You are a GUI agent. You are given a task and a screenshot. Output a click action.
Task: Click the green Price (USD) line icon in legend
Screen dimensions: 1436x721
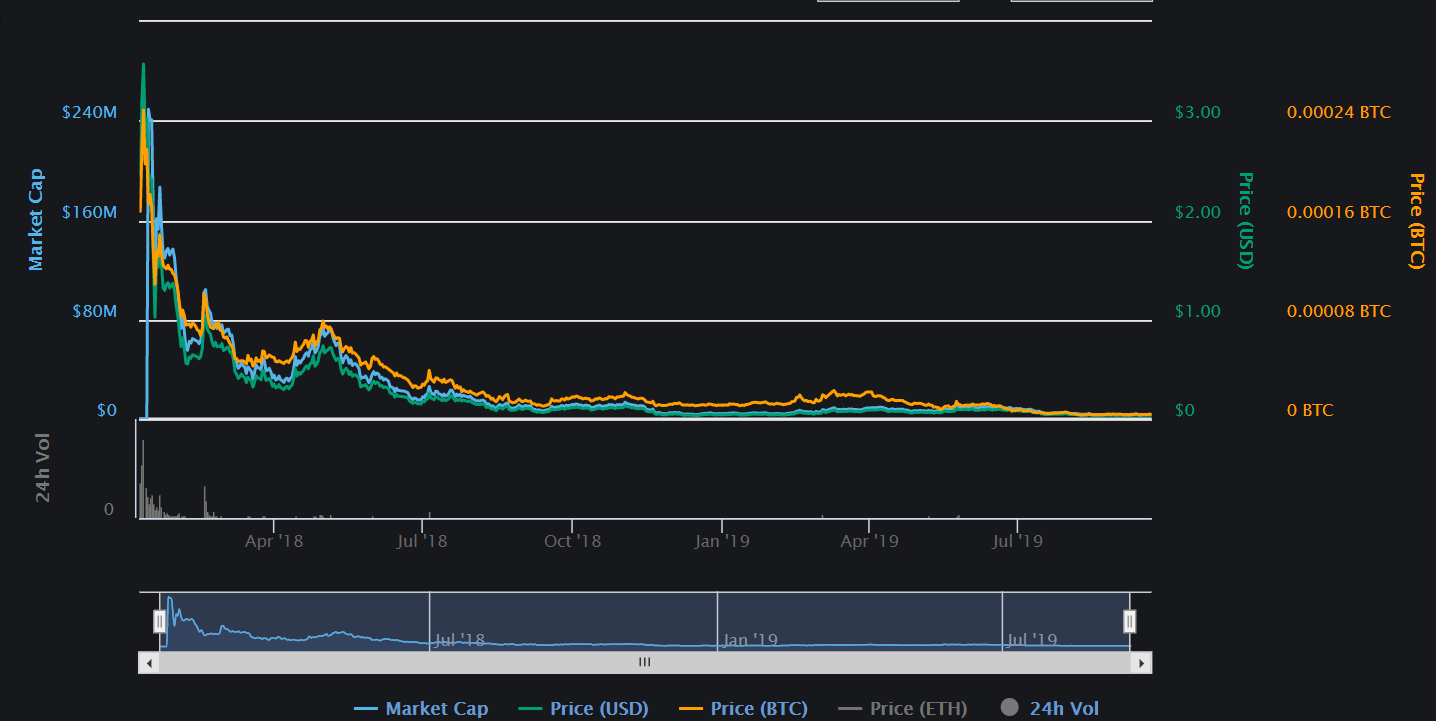click(x=530, y=709)
